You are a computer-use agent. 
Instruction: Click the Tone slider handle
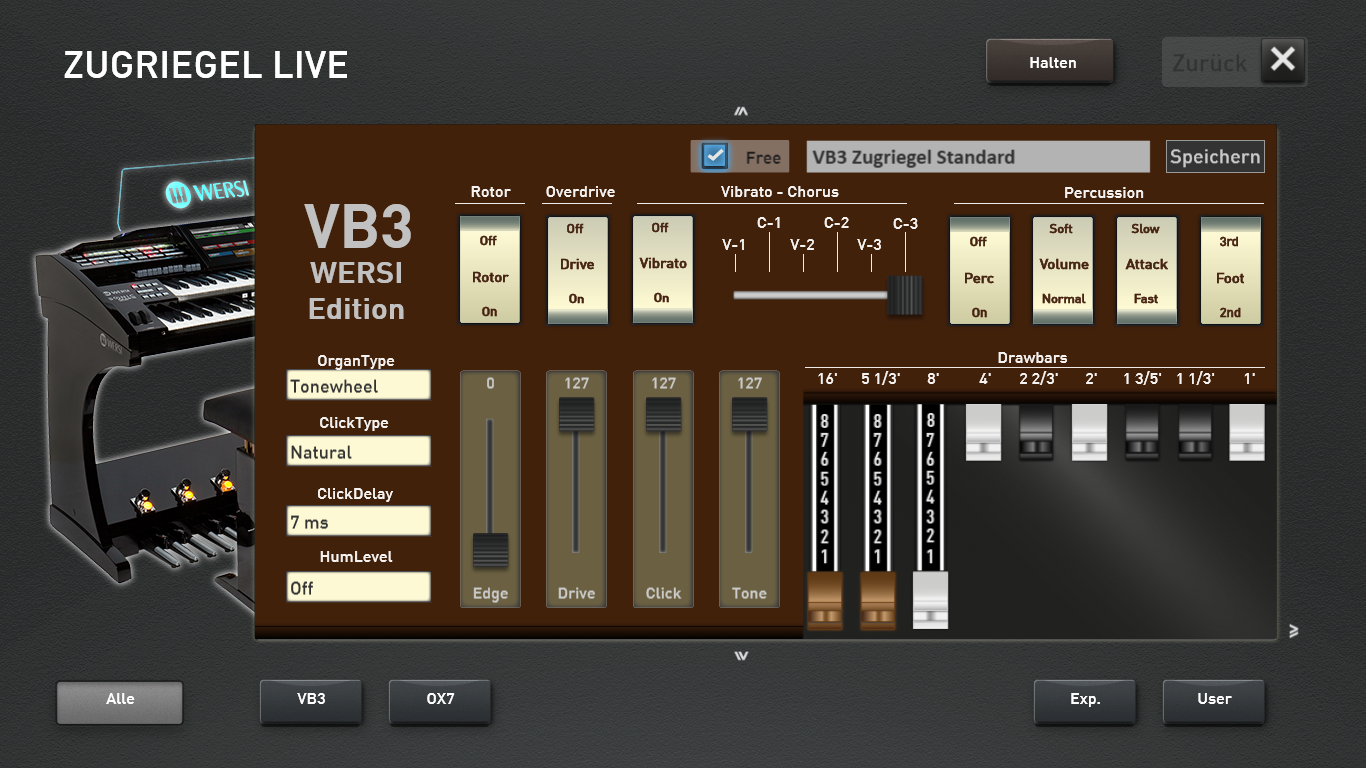point(749,415)
